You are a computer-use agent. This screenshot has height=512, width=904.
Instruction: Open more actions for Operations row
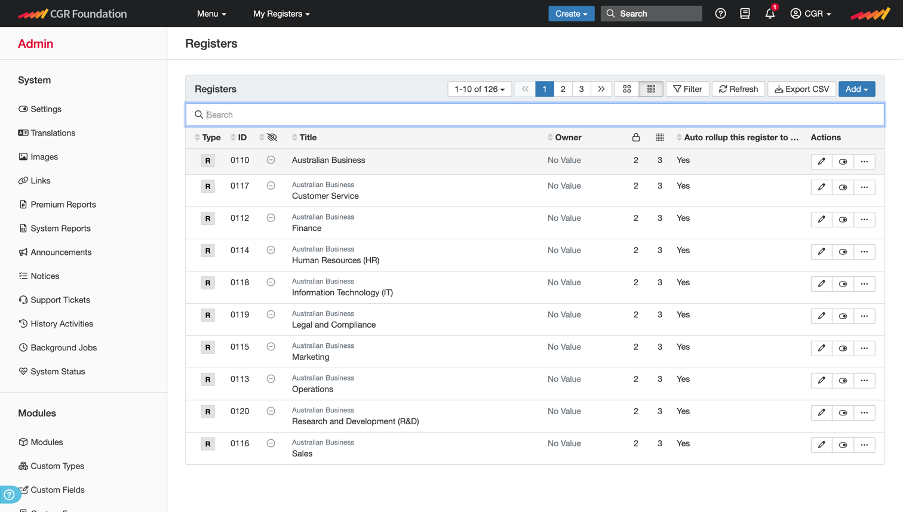point(864,381)
